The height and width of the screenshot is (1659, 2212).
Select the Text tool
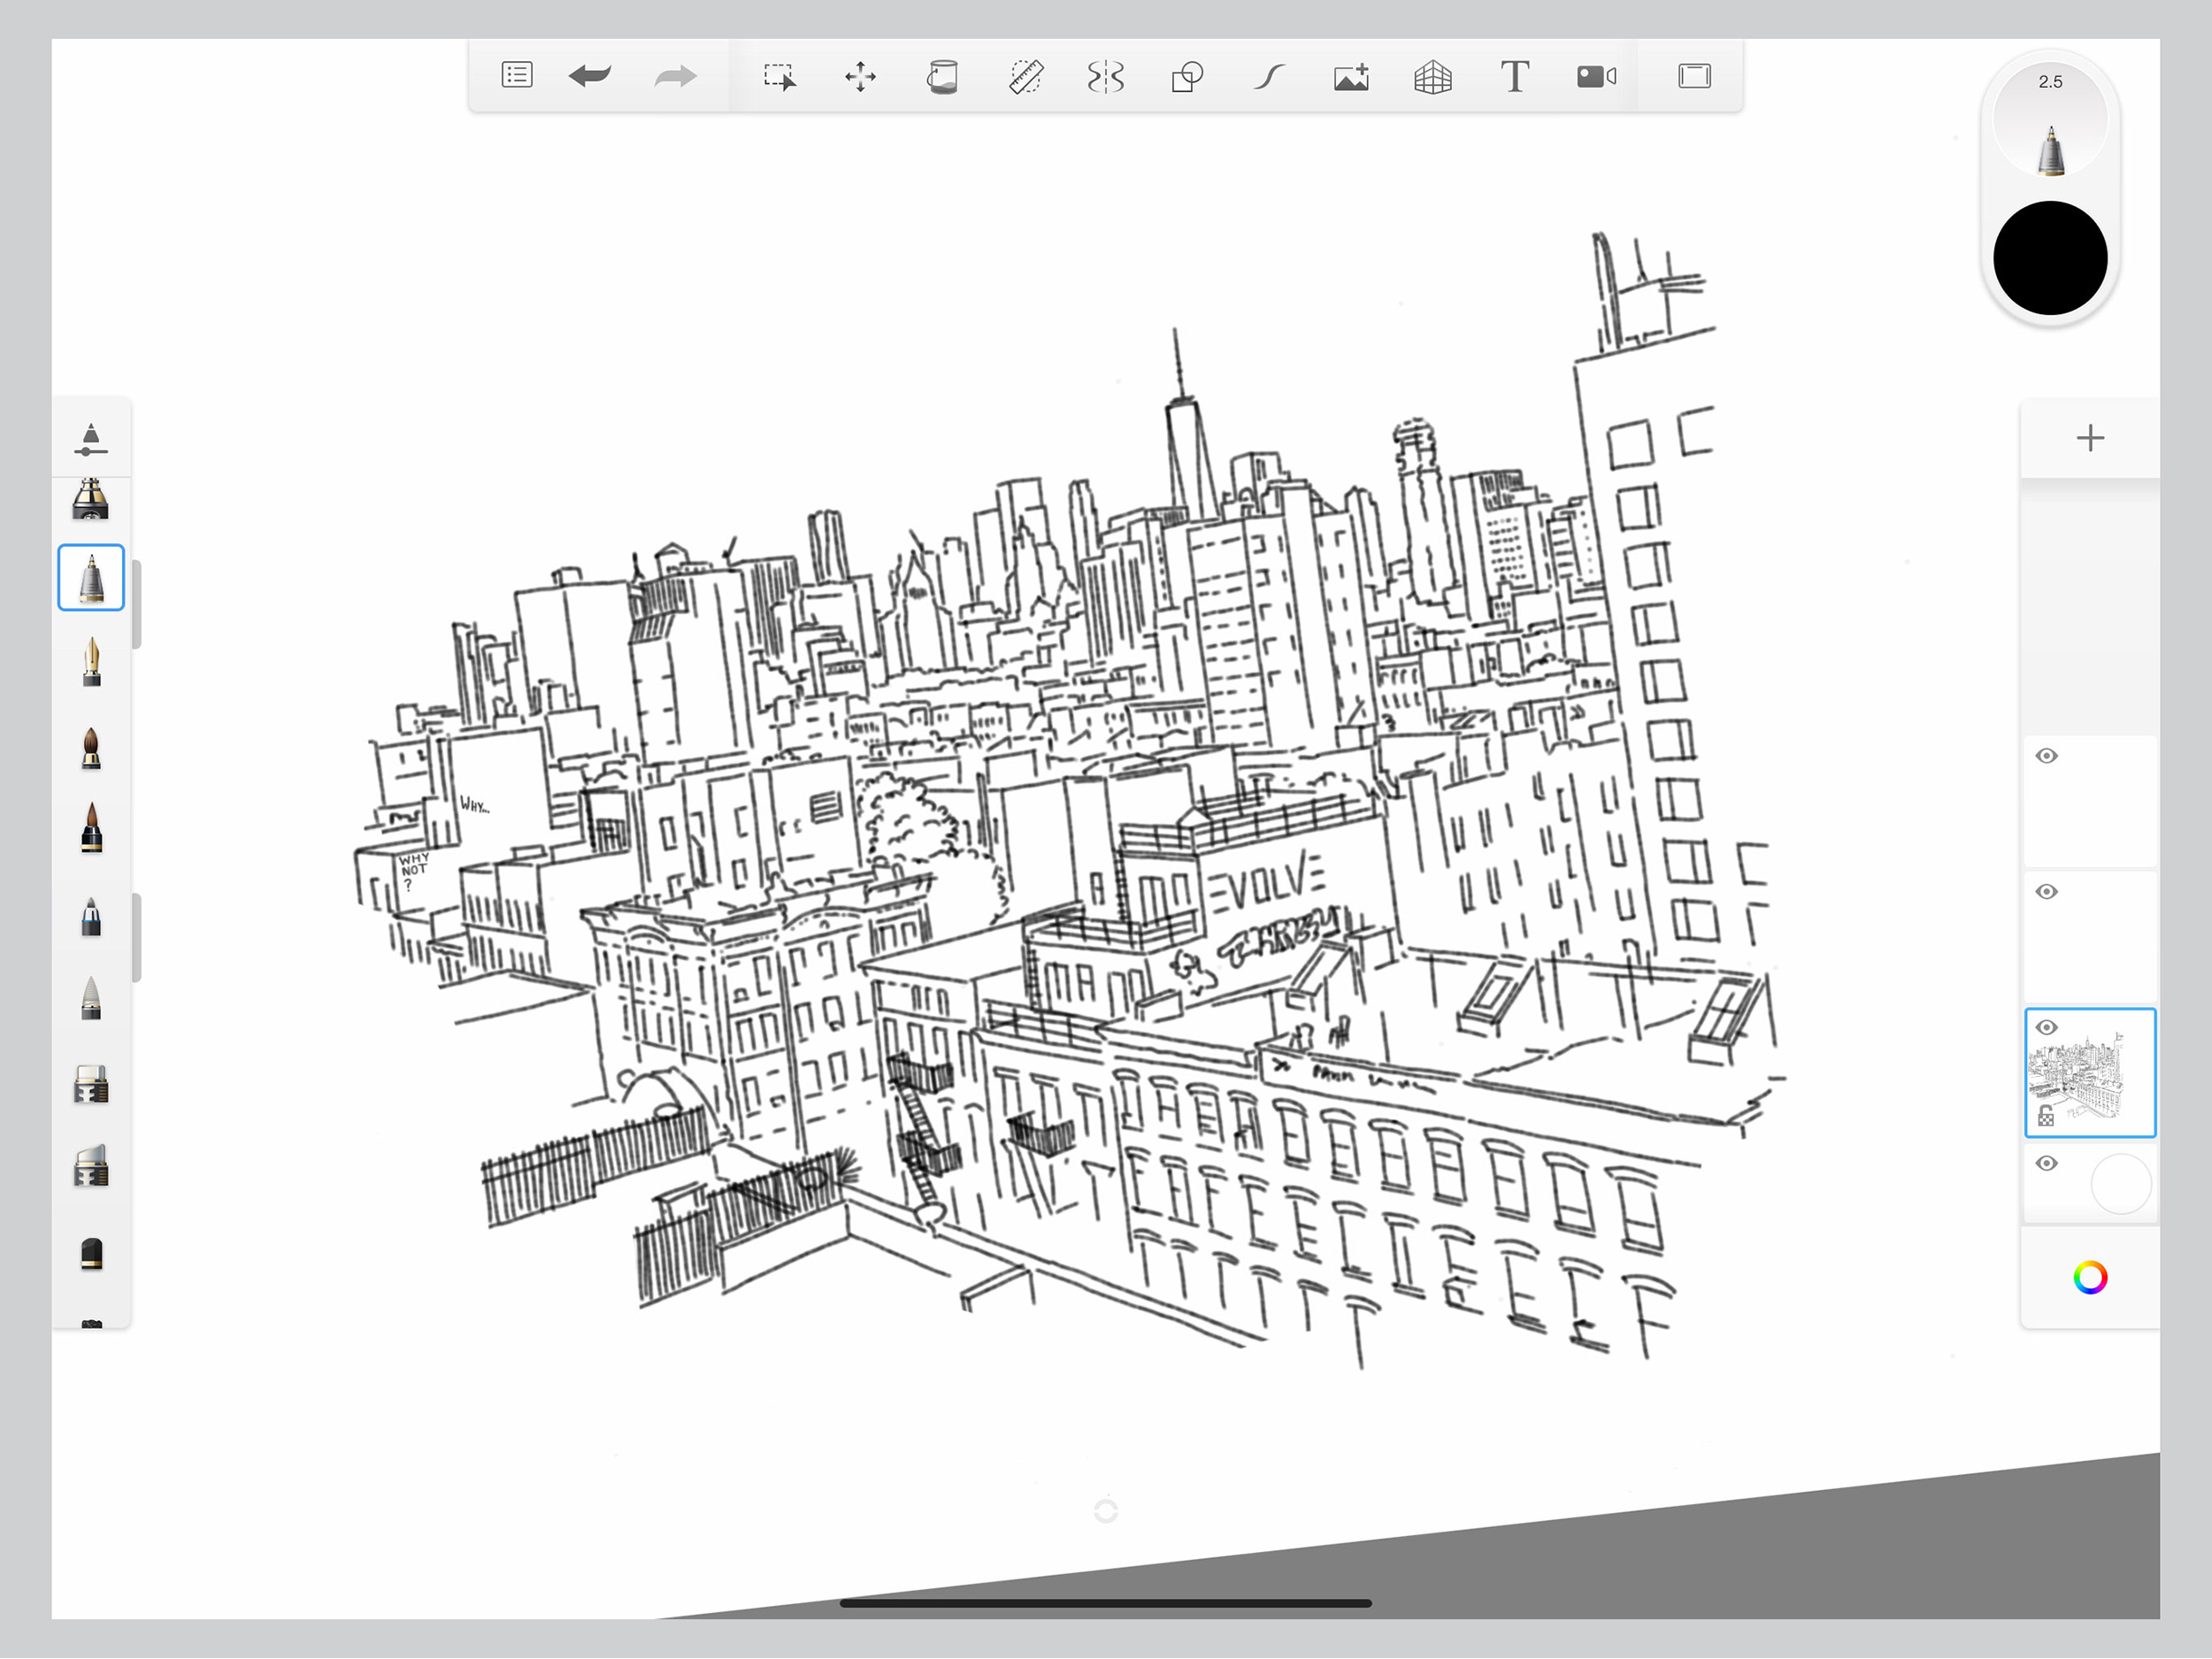(1515, 77)
